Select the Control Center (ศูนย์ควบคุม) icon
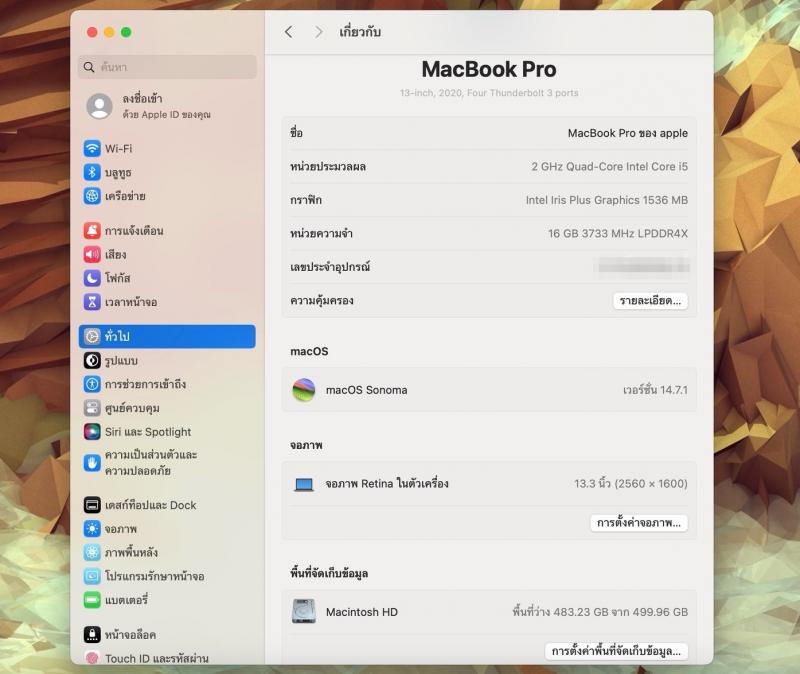The image size is (800, 674). pyautogui.click(x=92, y=408)
